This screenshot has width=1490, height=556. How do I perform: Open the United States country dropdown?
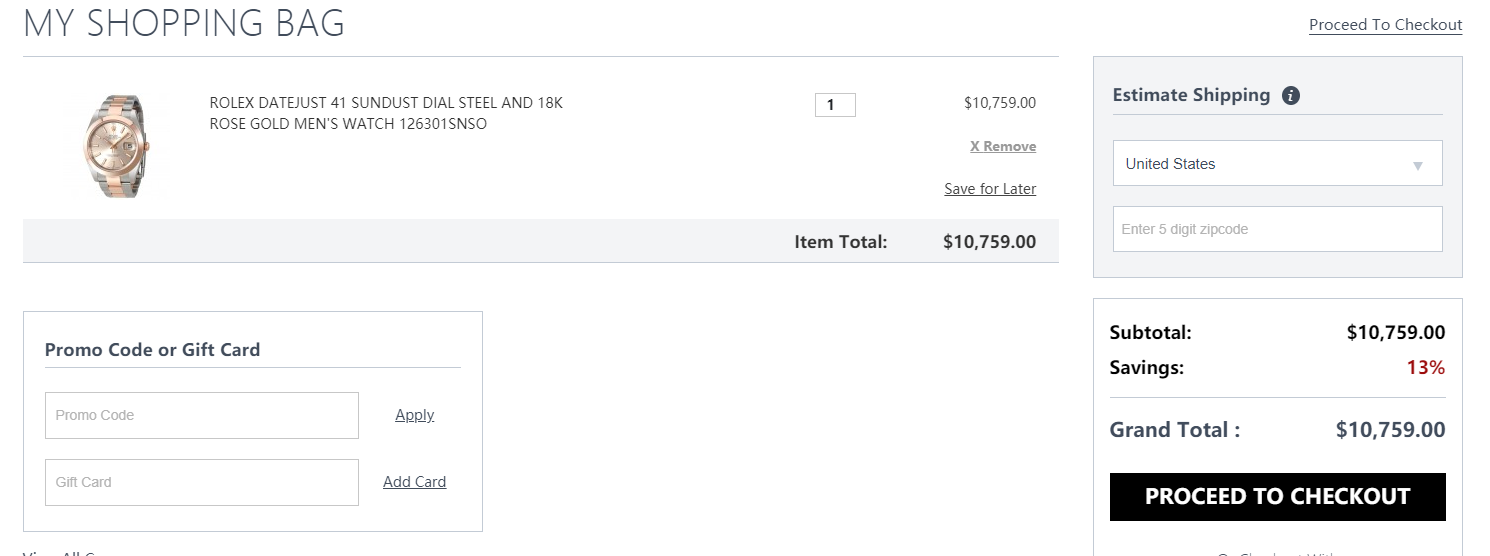tap(1277, 163)
